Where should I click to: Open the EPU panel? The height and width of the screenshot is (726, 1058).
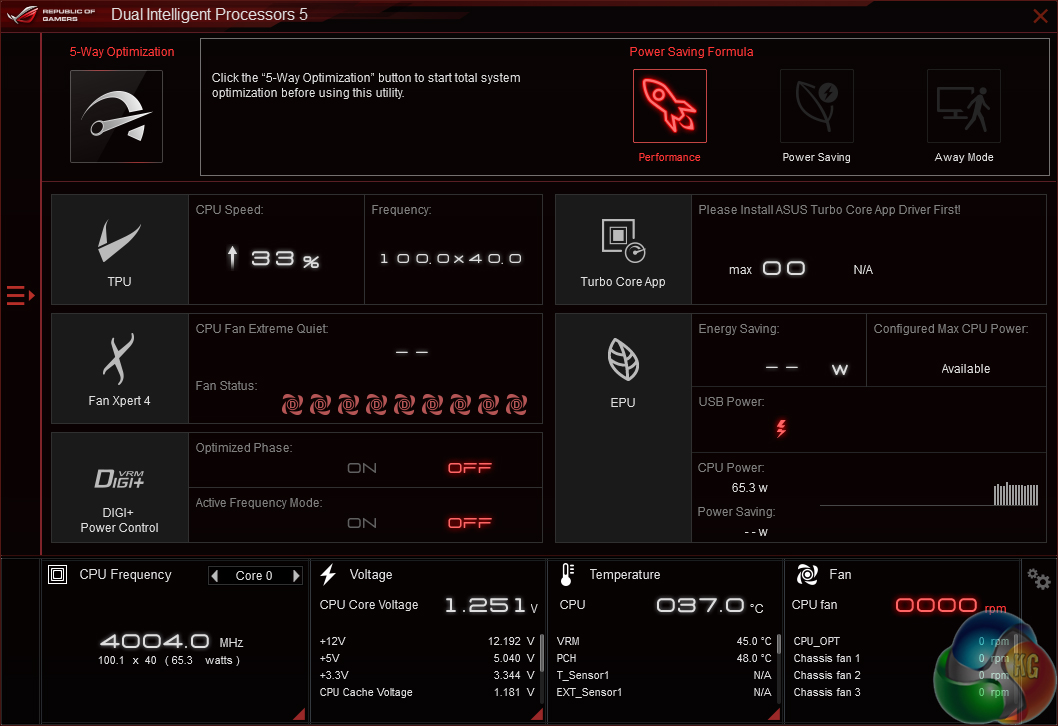[623, 428]
